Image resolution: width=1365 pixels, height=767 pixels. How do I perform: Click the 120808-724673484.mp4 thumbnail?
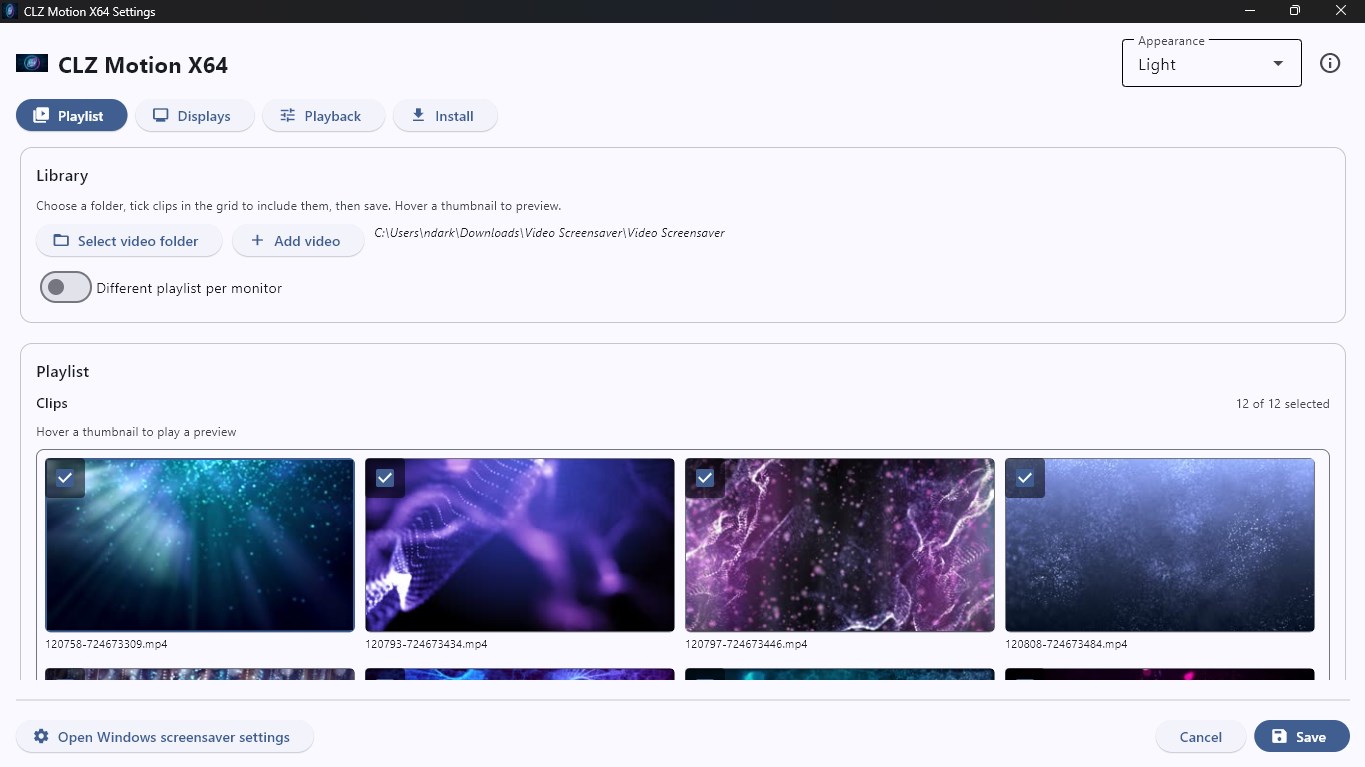coord(1160,545)
